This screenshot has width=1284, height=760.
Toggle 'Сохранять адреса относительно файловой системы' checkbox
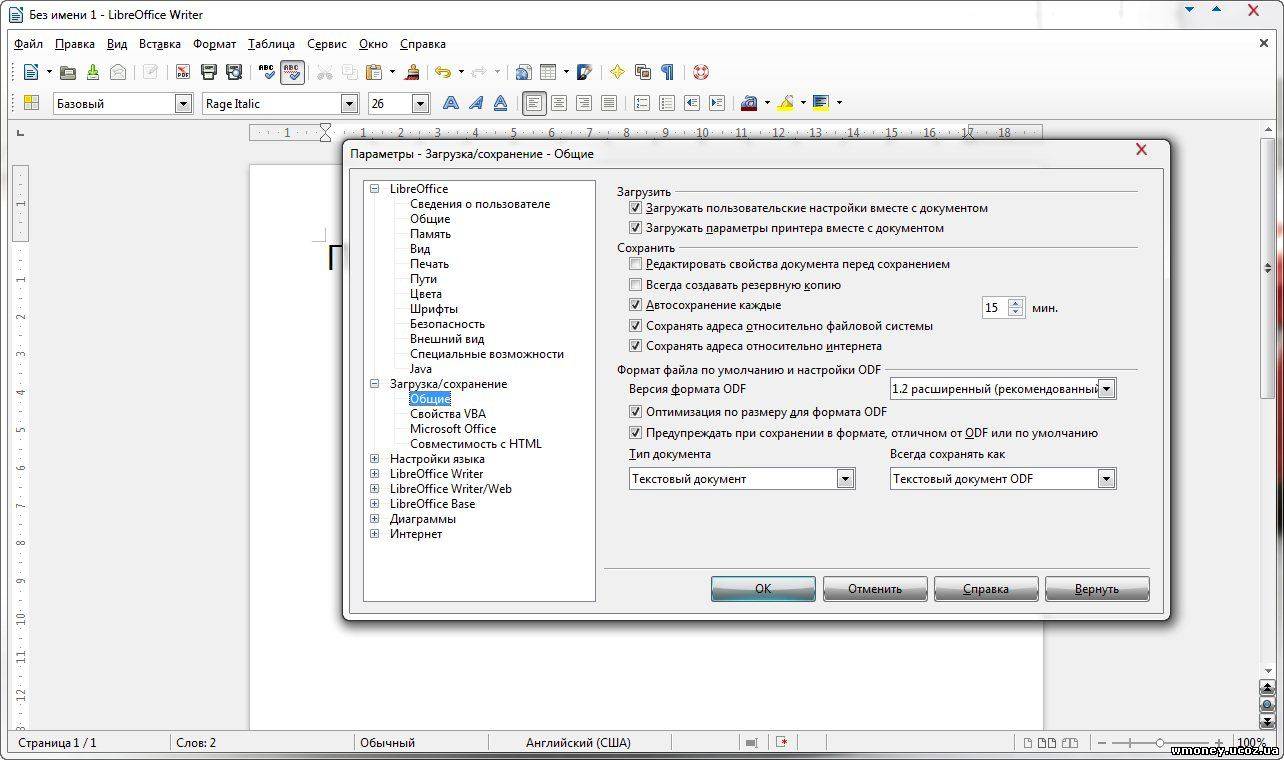[x=635, y=326]
